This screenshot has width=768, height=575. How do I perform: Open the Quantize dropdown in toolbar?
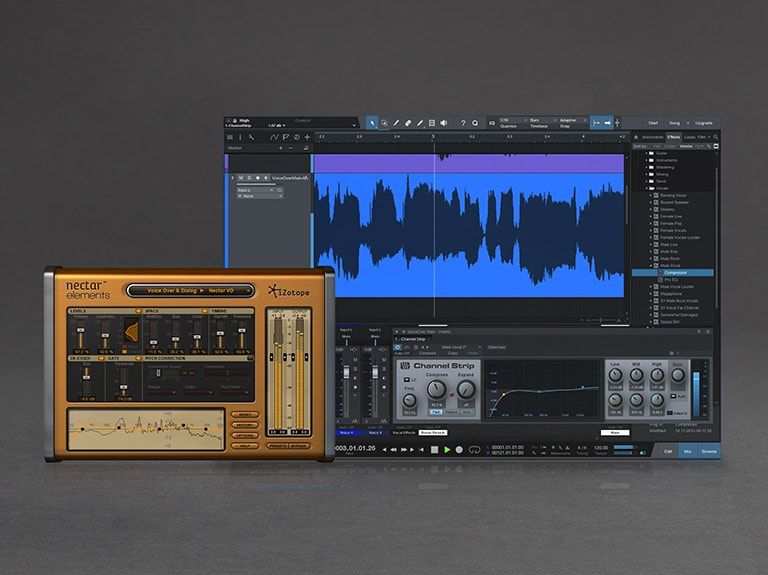[x=511, y=123]
